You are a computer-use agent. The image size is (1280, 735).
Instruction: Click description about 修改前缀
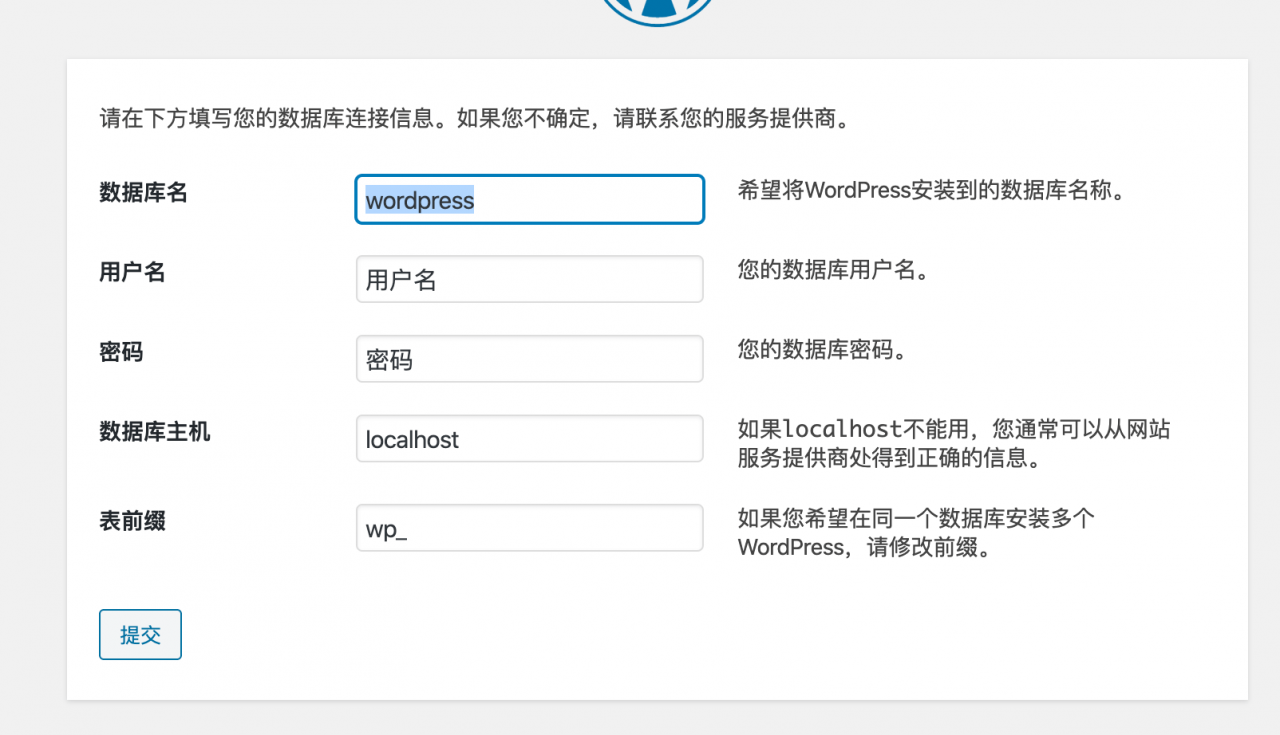[917, 533]
